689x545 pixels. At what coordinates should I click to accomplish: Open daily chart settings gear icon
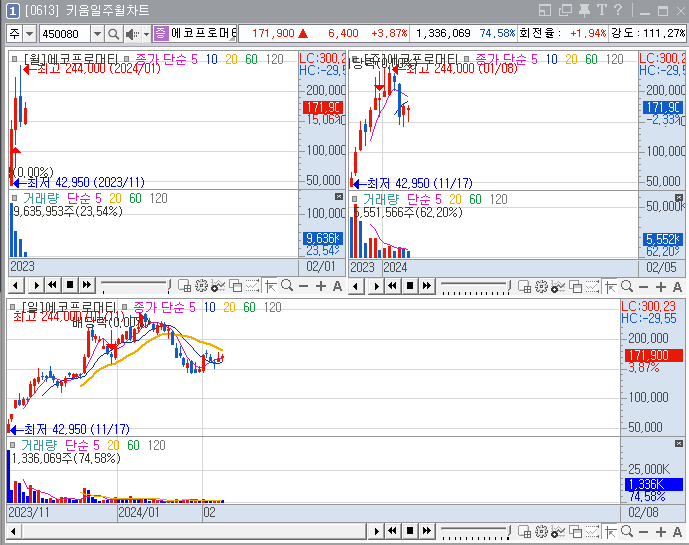click(541, 532)
